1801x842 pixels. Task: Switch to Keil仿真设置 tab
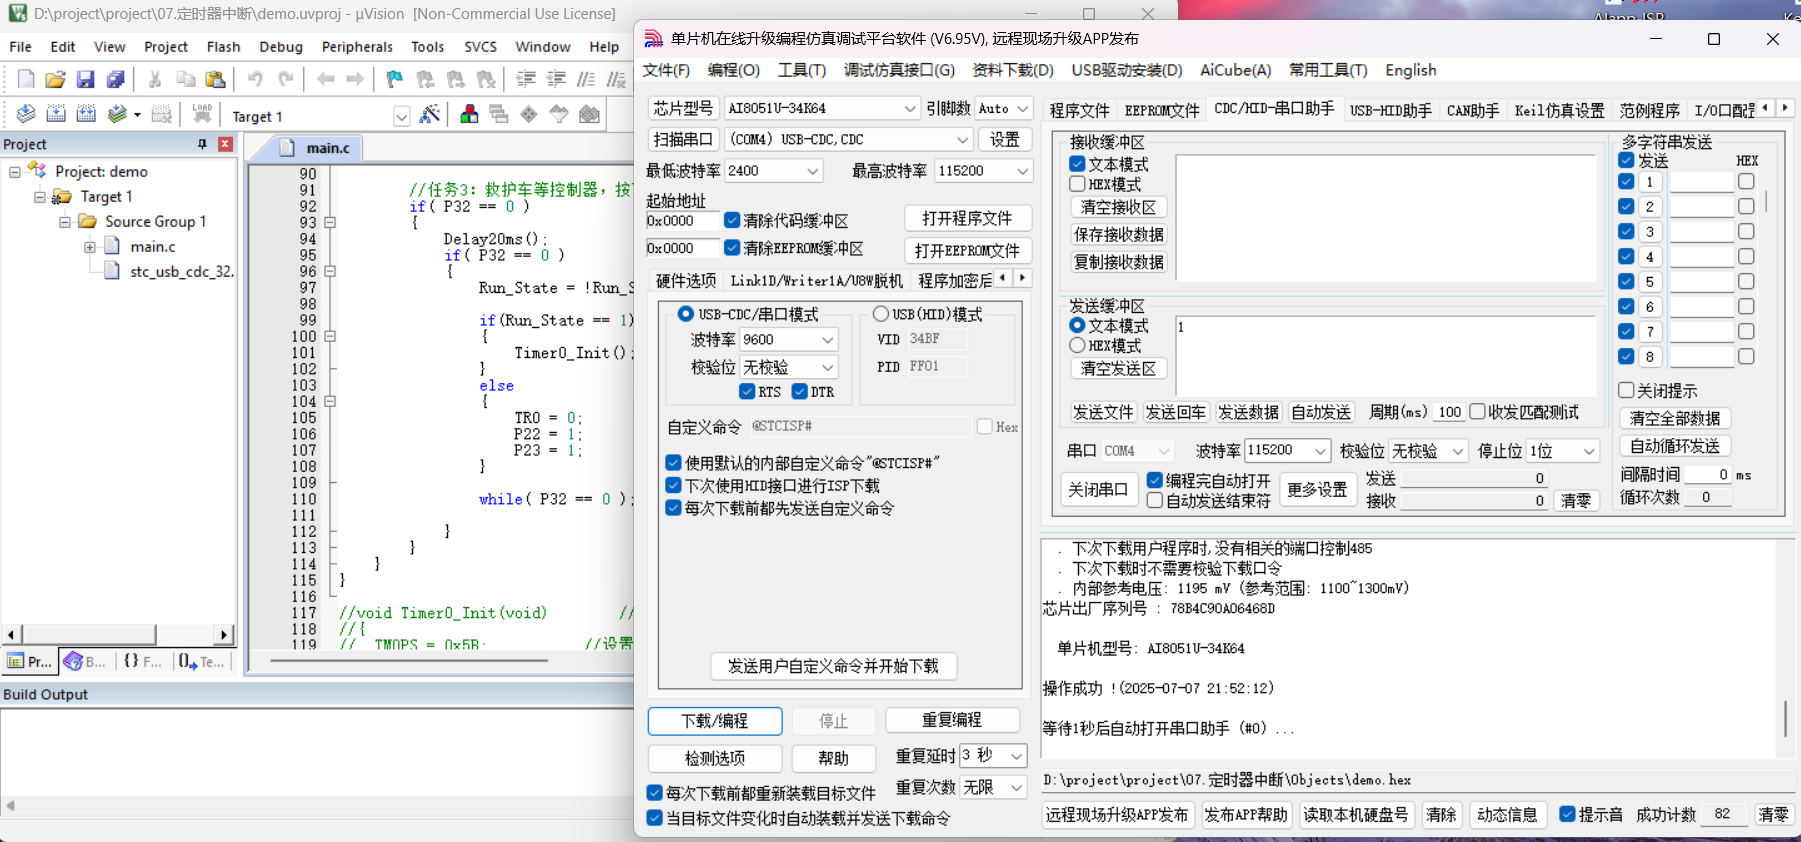coord(1559,110)
